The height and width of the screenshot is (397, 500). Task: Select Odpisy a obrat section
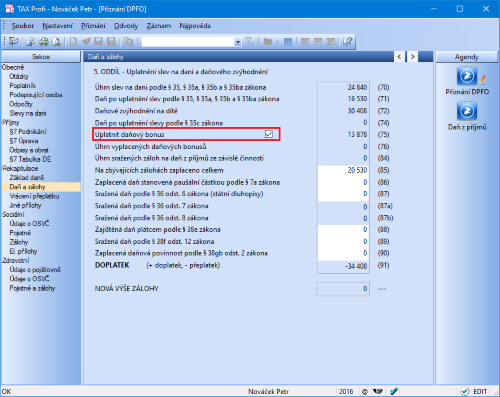[x=29, y=150]
